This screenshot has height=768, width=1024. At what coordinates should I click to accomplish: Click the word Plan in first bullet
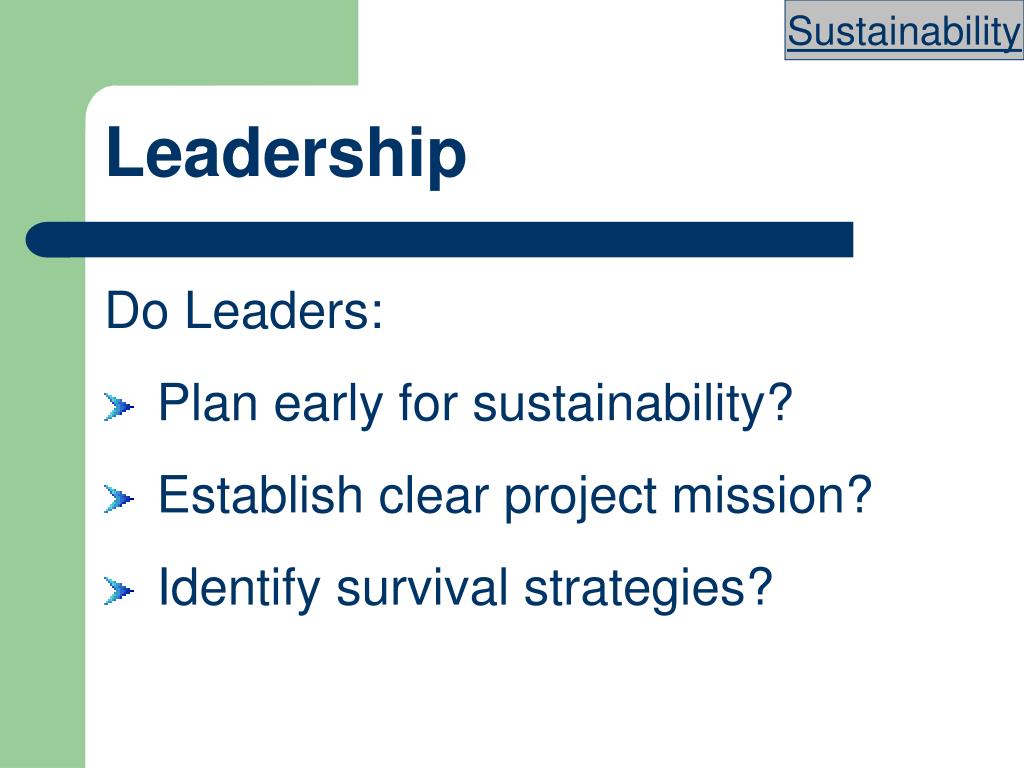[208, 403]
